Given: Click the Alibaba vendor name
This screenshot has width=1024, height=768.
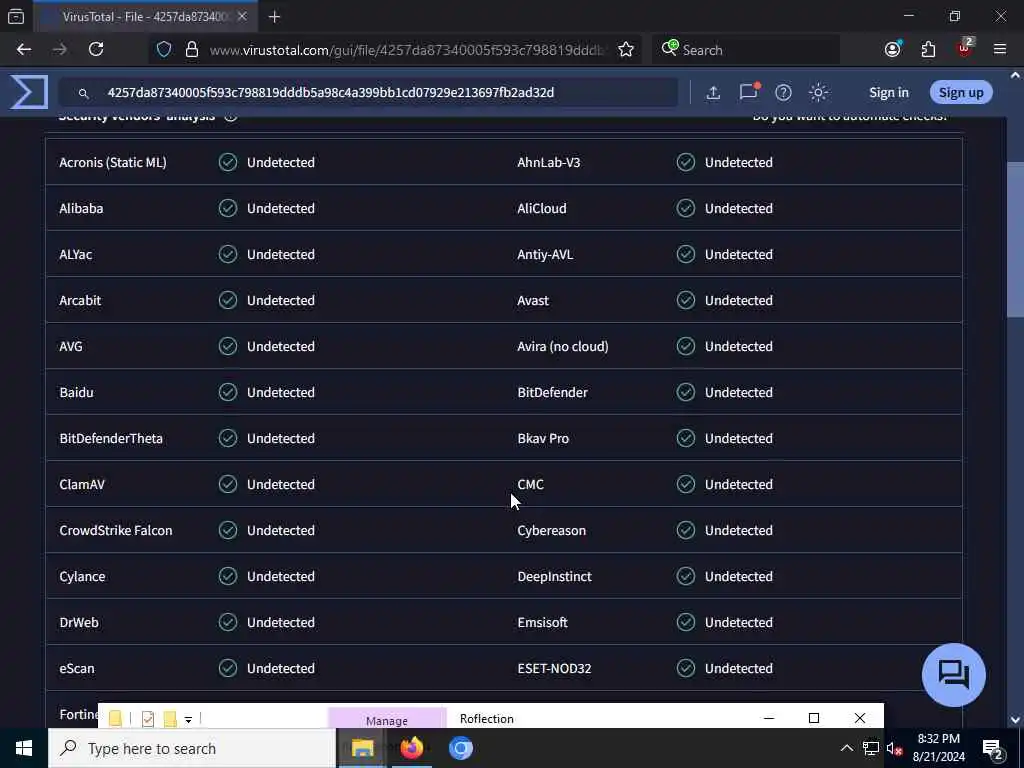Looking at the screenshot, I should [x=81, y=208].
